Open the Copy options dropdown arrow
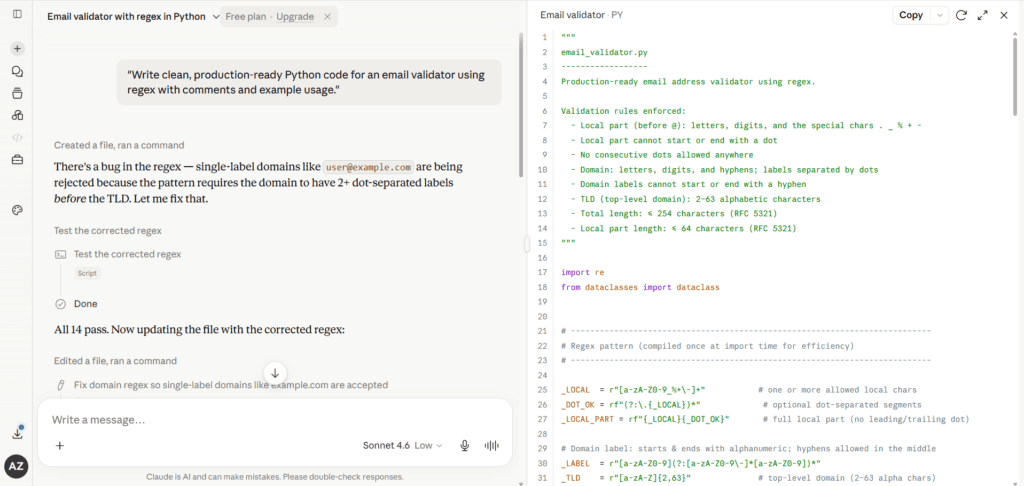The image size is (1024, 486). click(939, 15)
